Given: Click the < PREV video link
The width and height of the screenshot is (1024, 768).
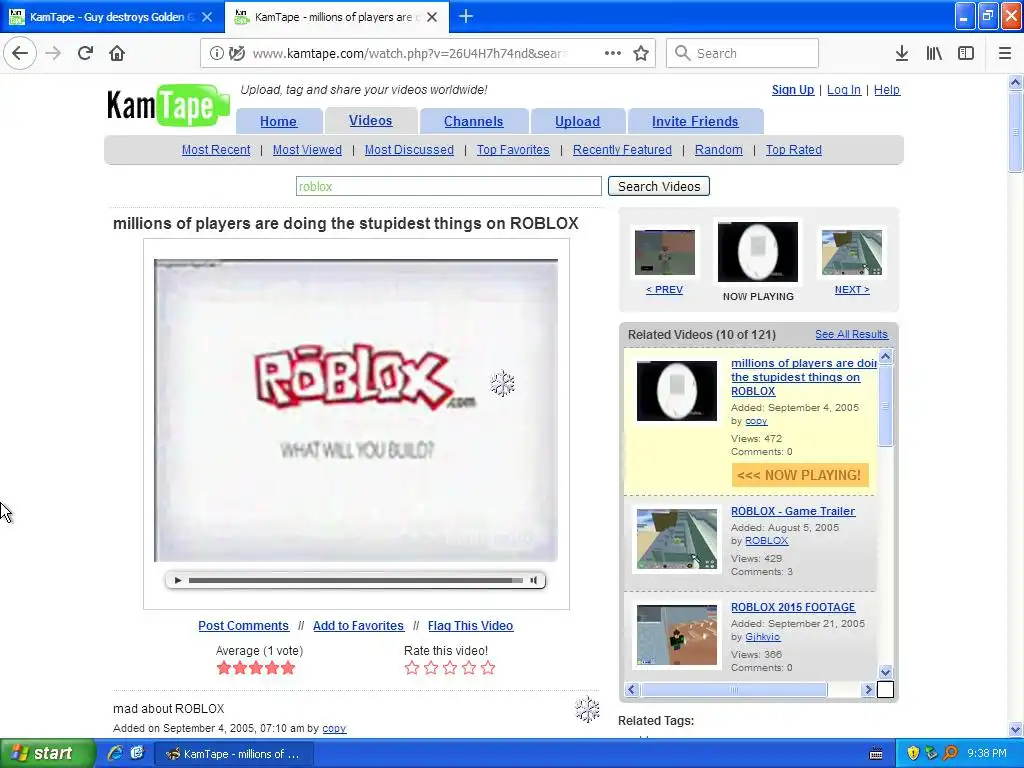Looking at the screenshot, I should 664,289.
